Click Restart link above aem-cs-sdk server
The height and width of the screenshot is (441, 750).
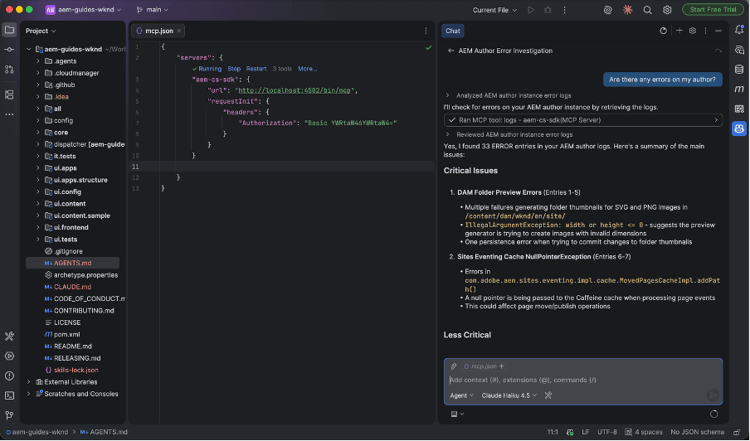tap(256, 69)
